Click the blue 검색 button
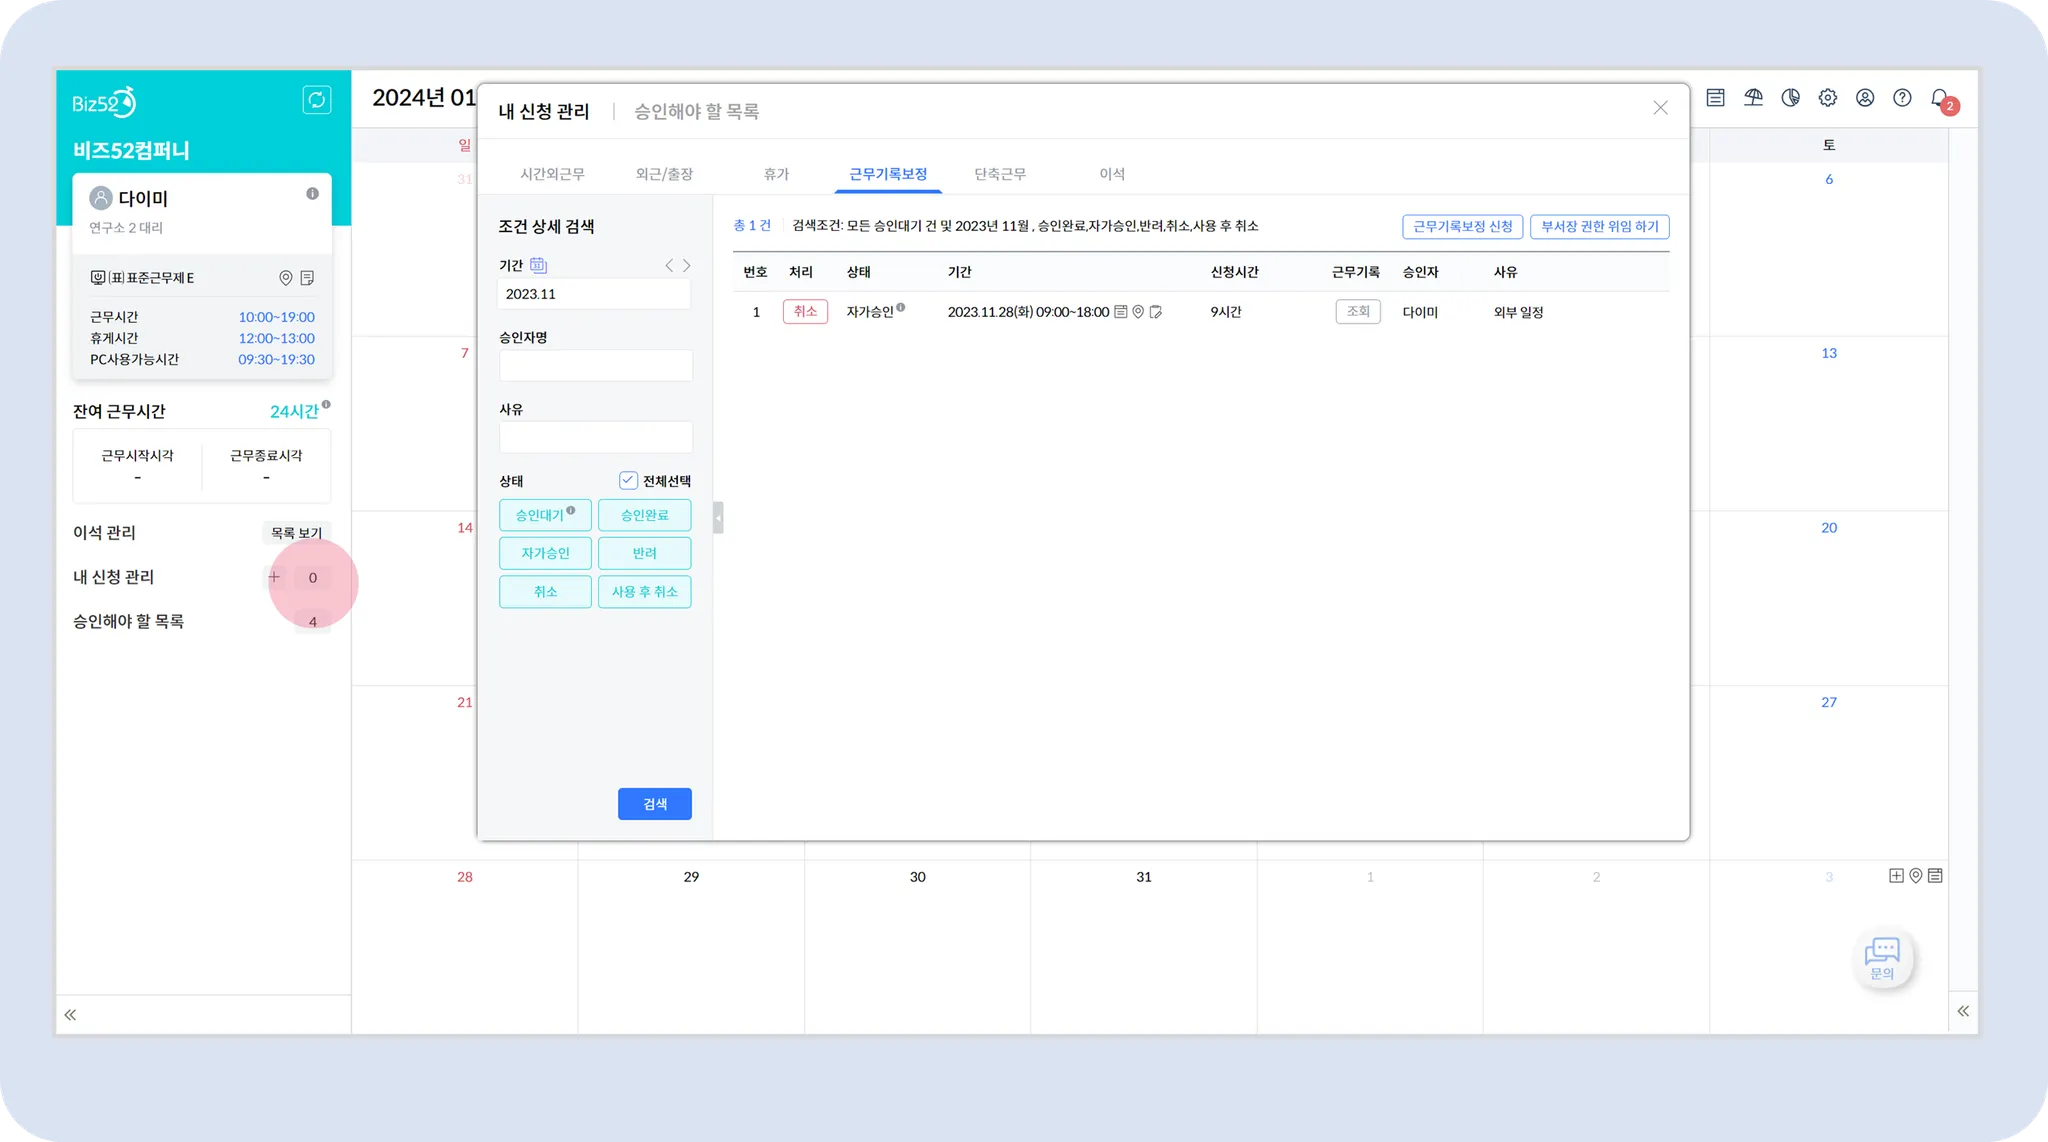 (654, 804)
